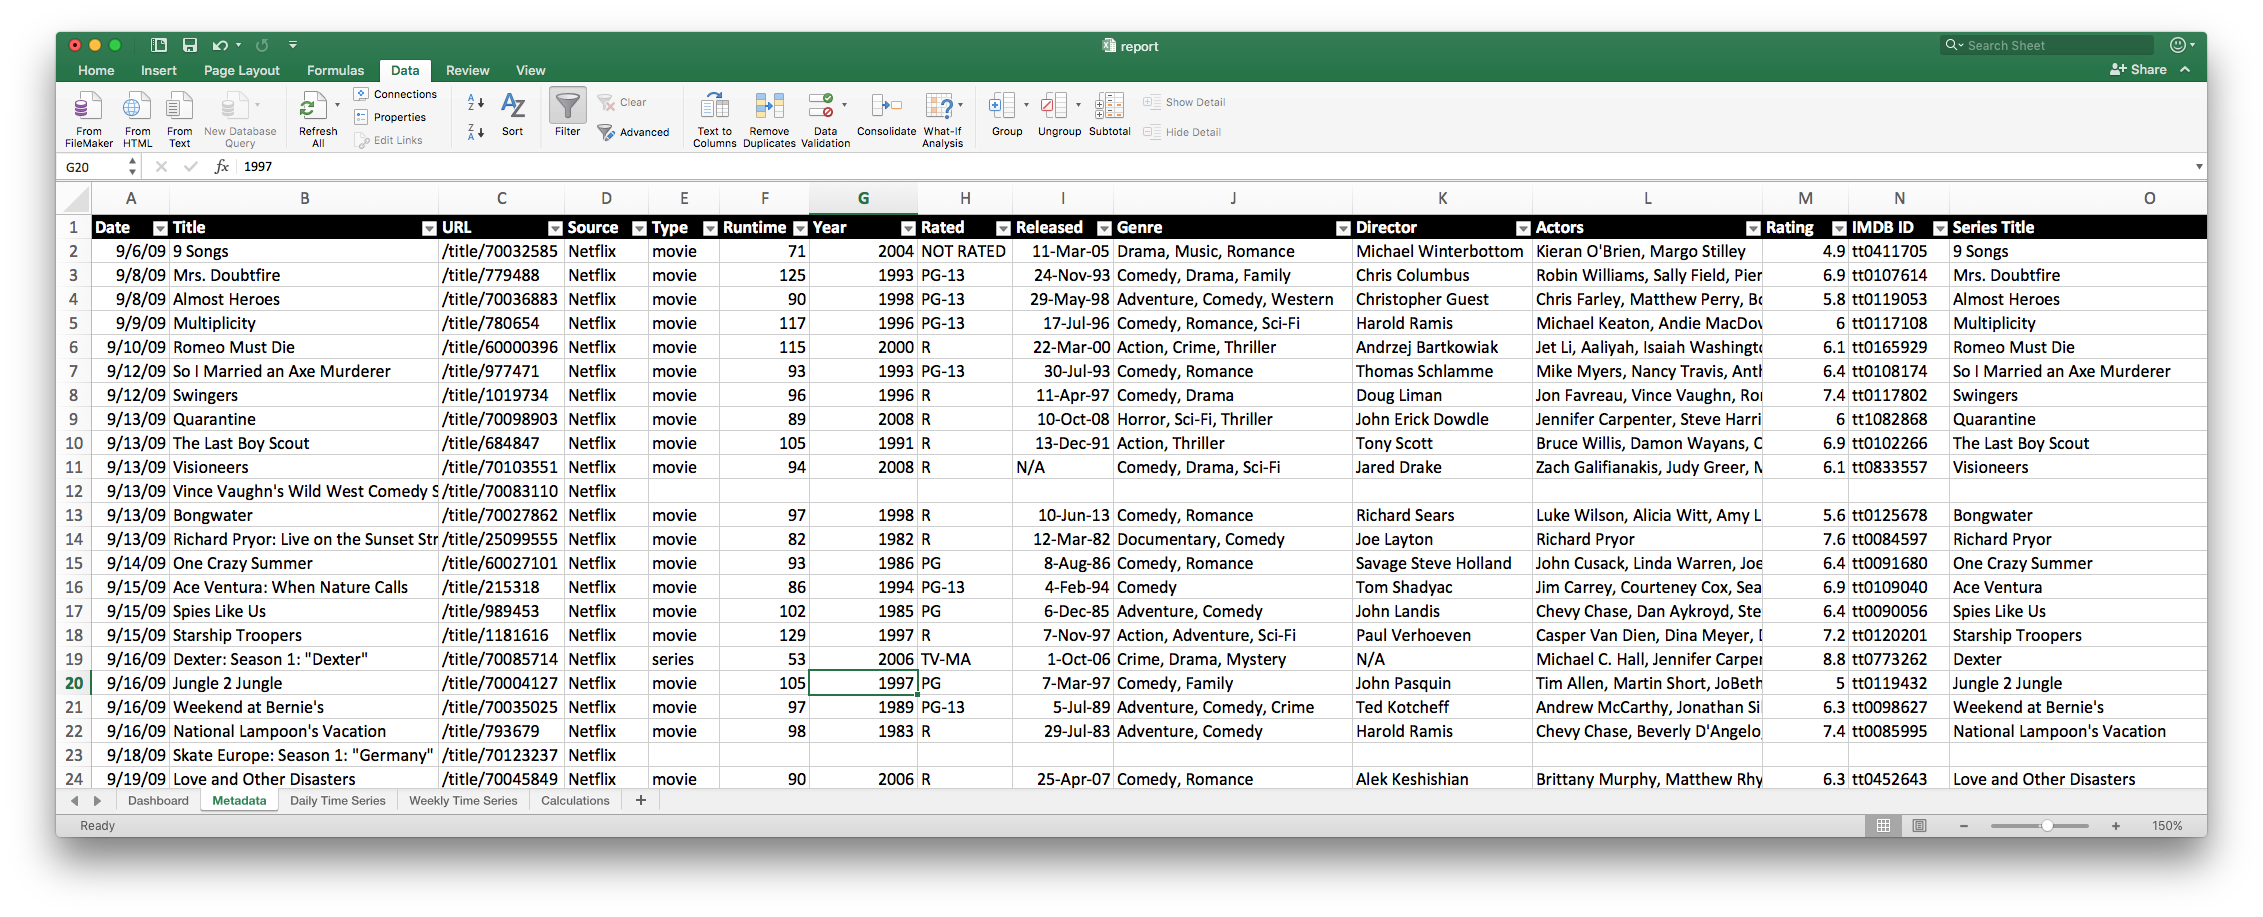
Task: Open the Type column filter dropdown
Action: (x=710, y=228)
